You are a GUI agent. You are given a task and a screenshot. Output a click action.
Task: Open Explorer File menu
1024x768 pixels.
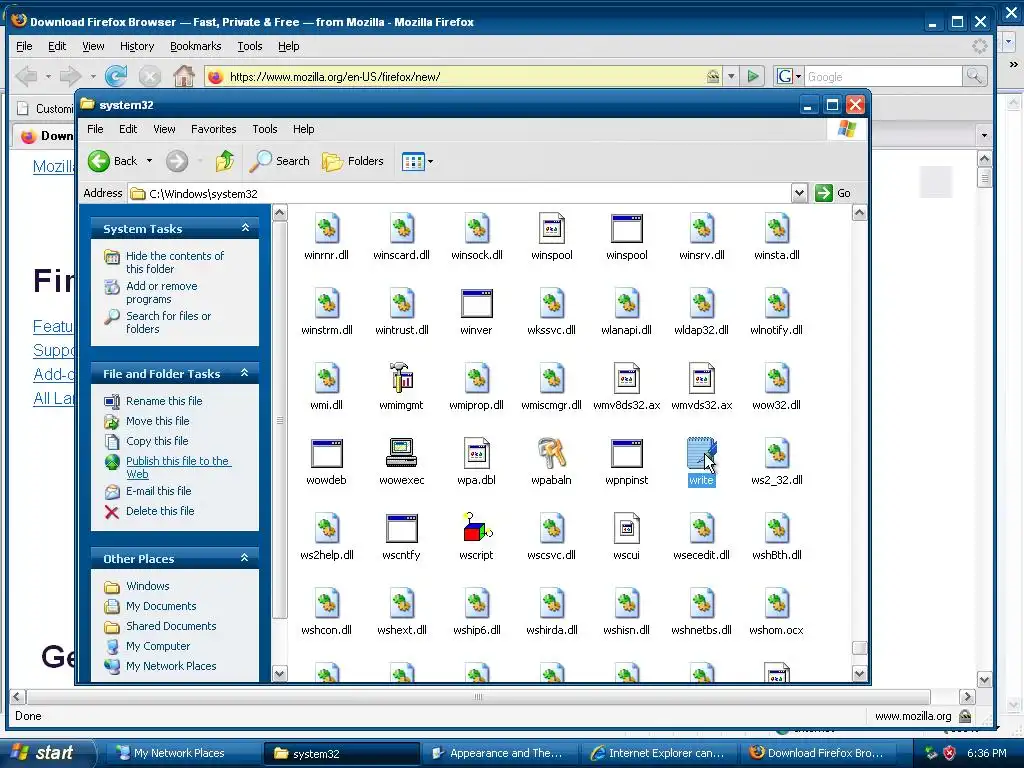(95, 129)
